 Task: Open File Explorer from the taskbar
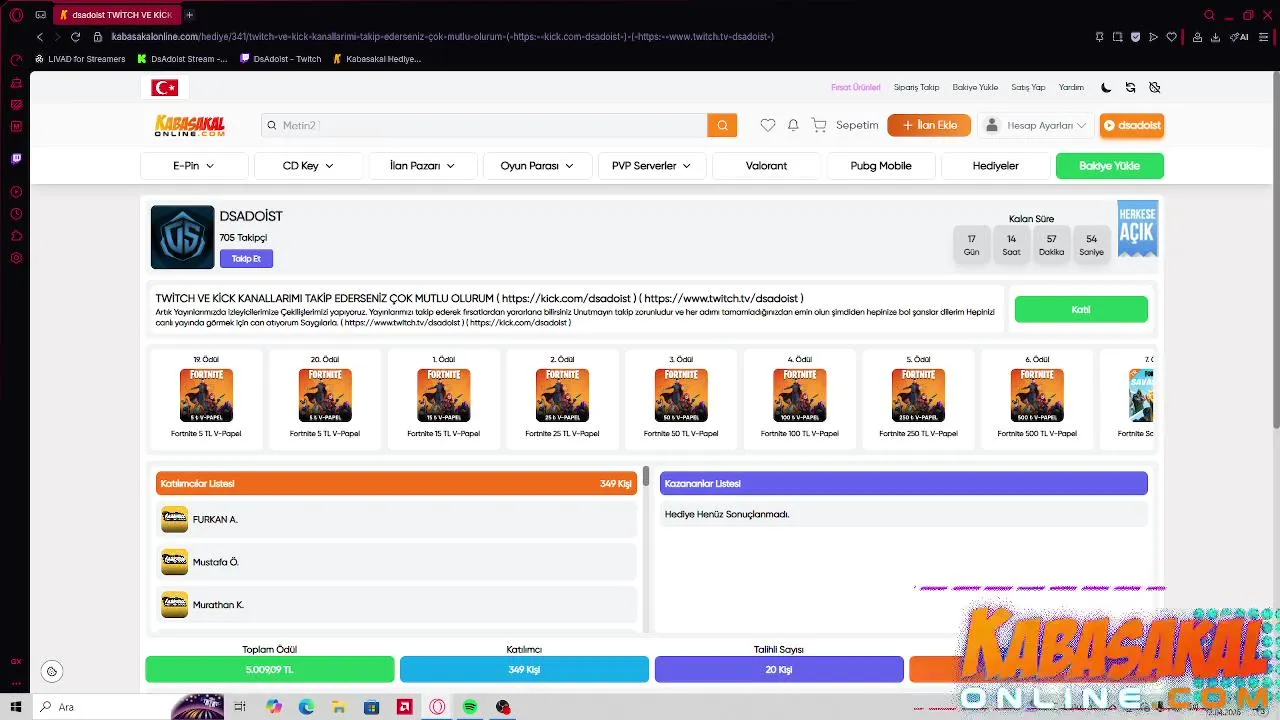point(339,707)
